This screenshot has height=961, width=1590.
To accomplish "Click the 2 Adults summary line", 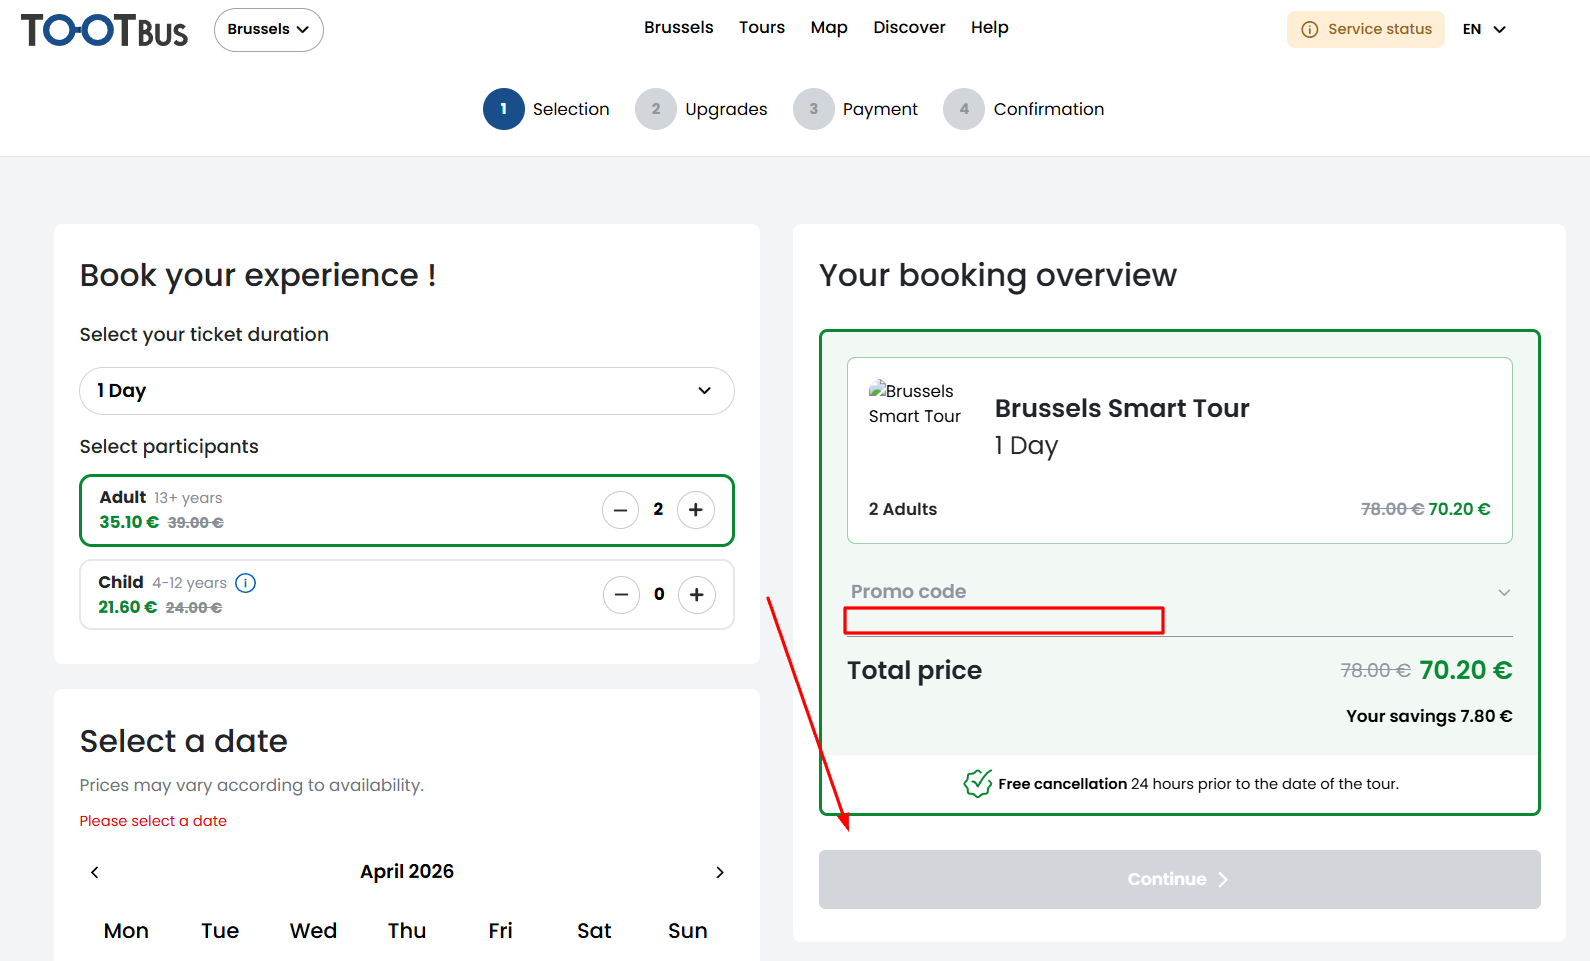I will [x=903, y=509].
